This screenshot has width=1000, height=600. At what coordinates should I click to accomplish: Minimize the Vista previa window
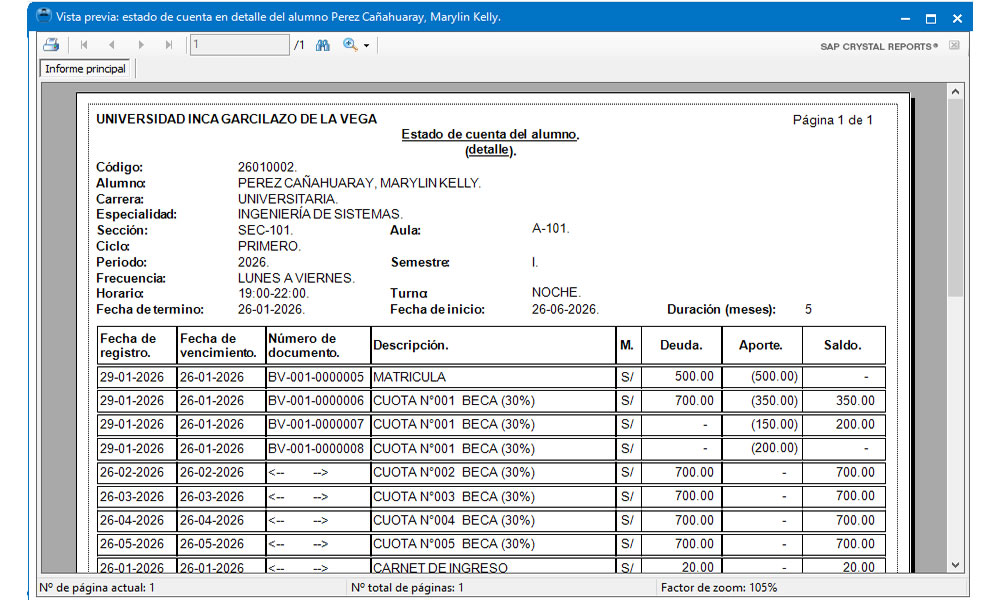pyautogui.click(x=905, y=19)
